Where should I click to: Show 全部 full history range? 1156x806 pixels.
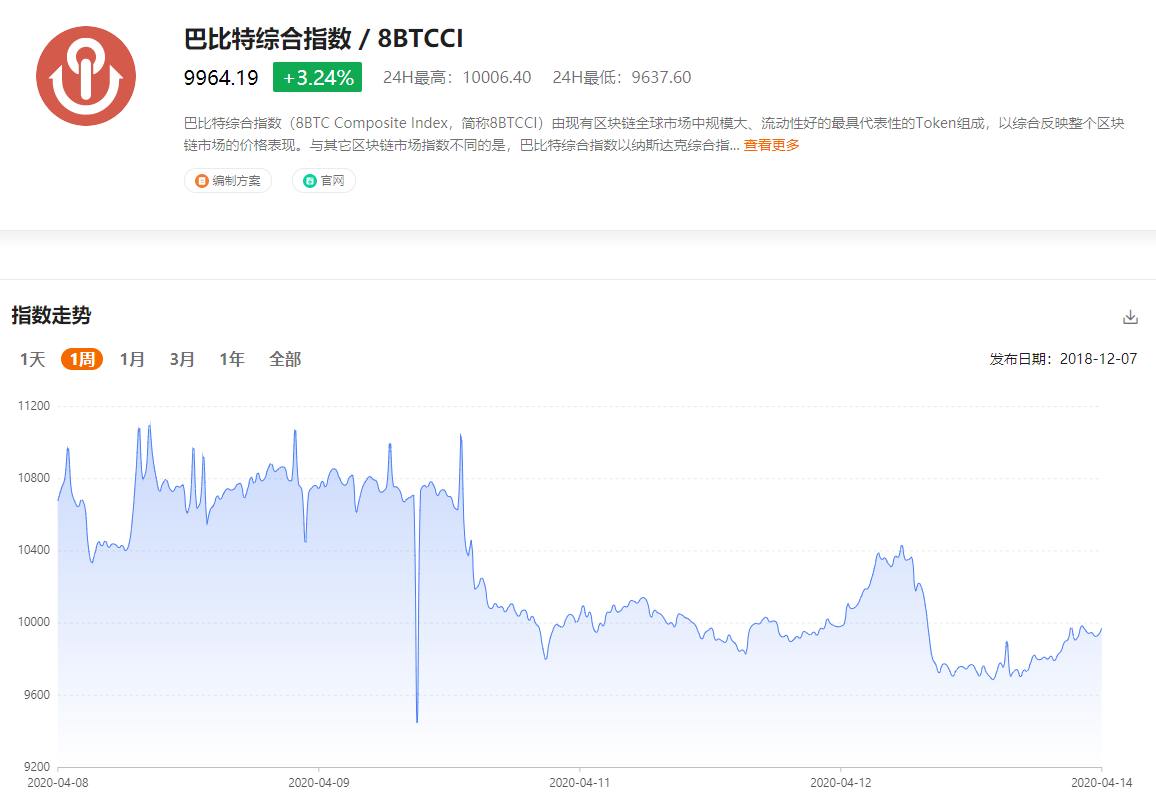[x=285, y=359]
